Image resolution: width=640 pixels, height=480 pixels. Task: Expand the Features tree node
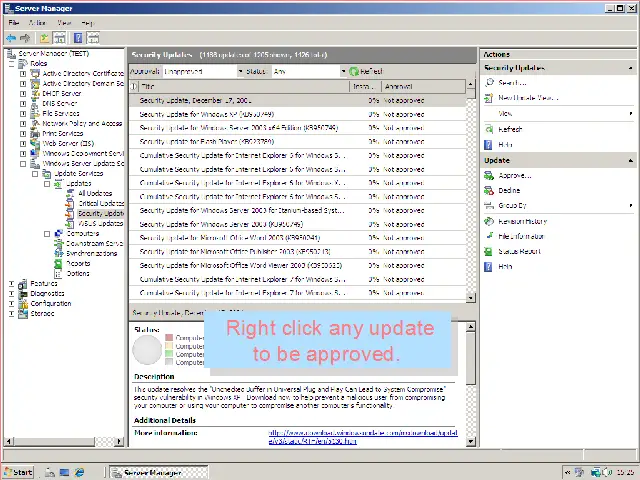(11, 283)
